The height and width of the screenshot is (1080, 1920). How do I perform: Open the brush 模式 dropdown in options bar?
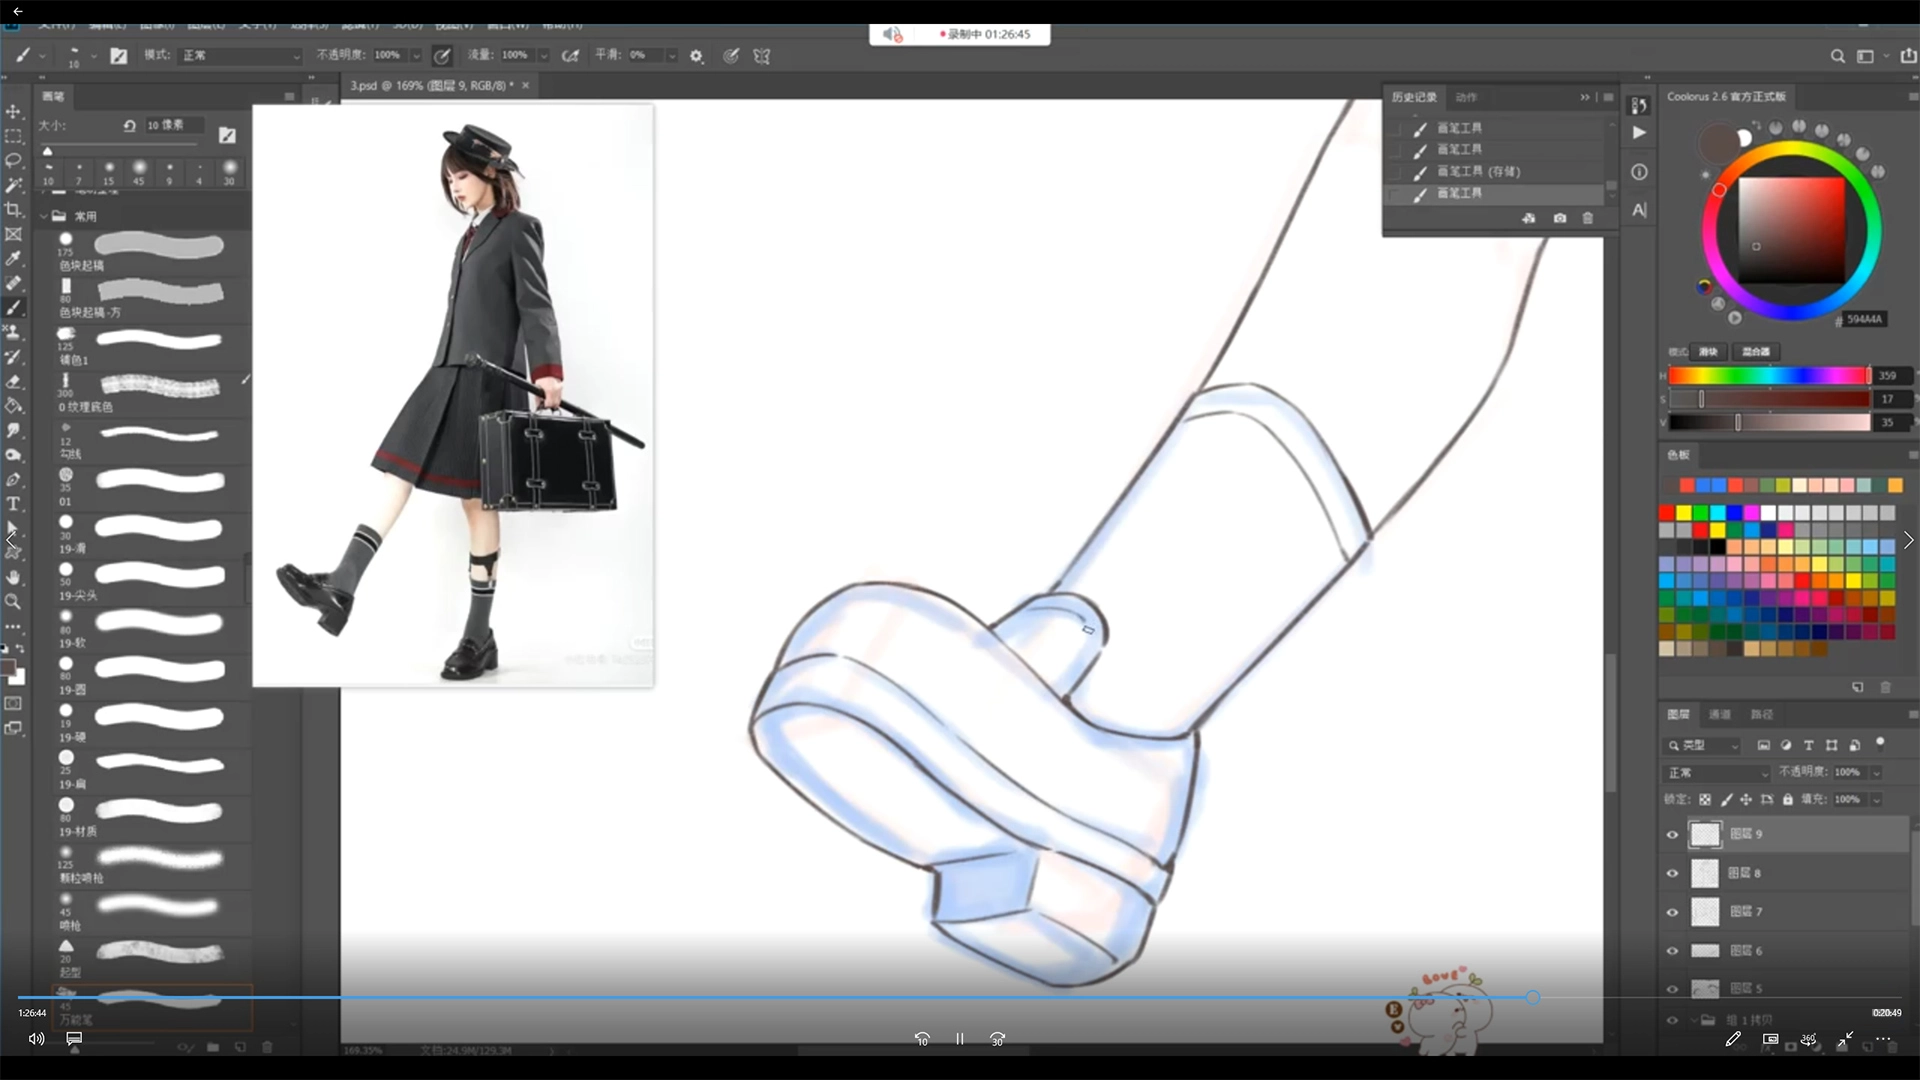pyautogui.click(x=240, y=56)
